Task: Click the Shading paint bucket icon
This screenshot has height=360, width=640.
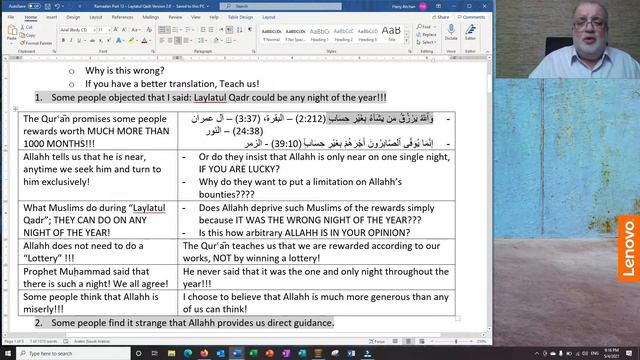Action: (216, 40)
